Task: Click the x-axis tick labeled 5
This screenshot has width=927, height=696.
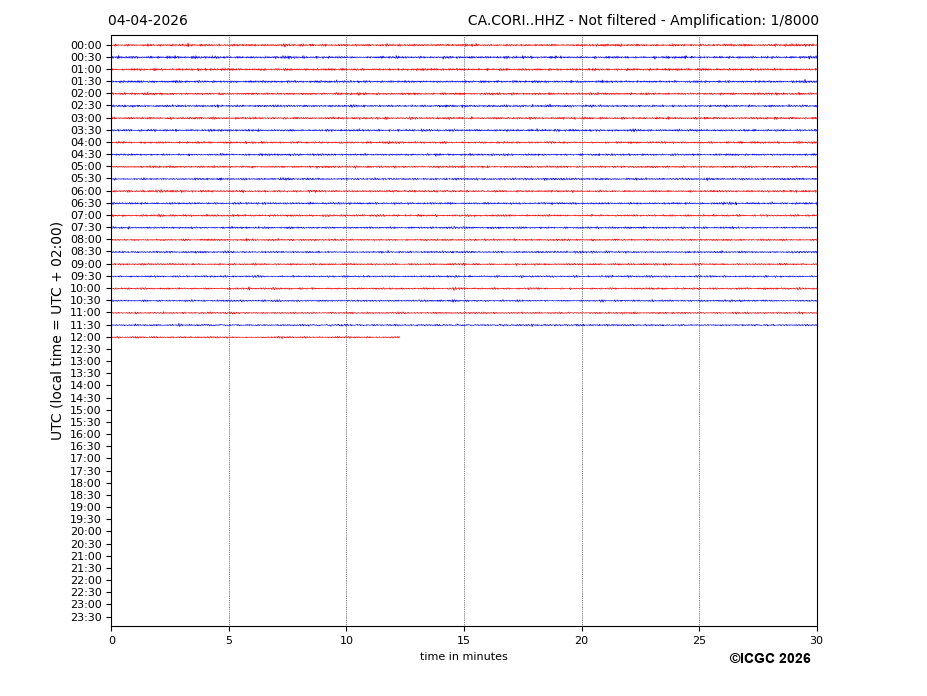Action: tap(229, 640)
